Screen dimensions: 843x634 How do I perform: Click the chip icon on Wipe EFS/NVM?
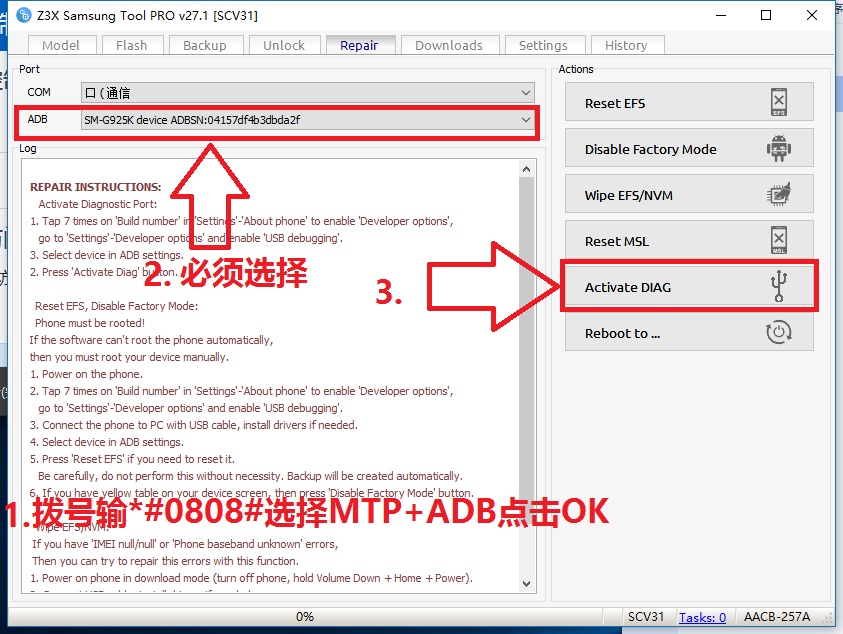pos(778,194)
